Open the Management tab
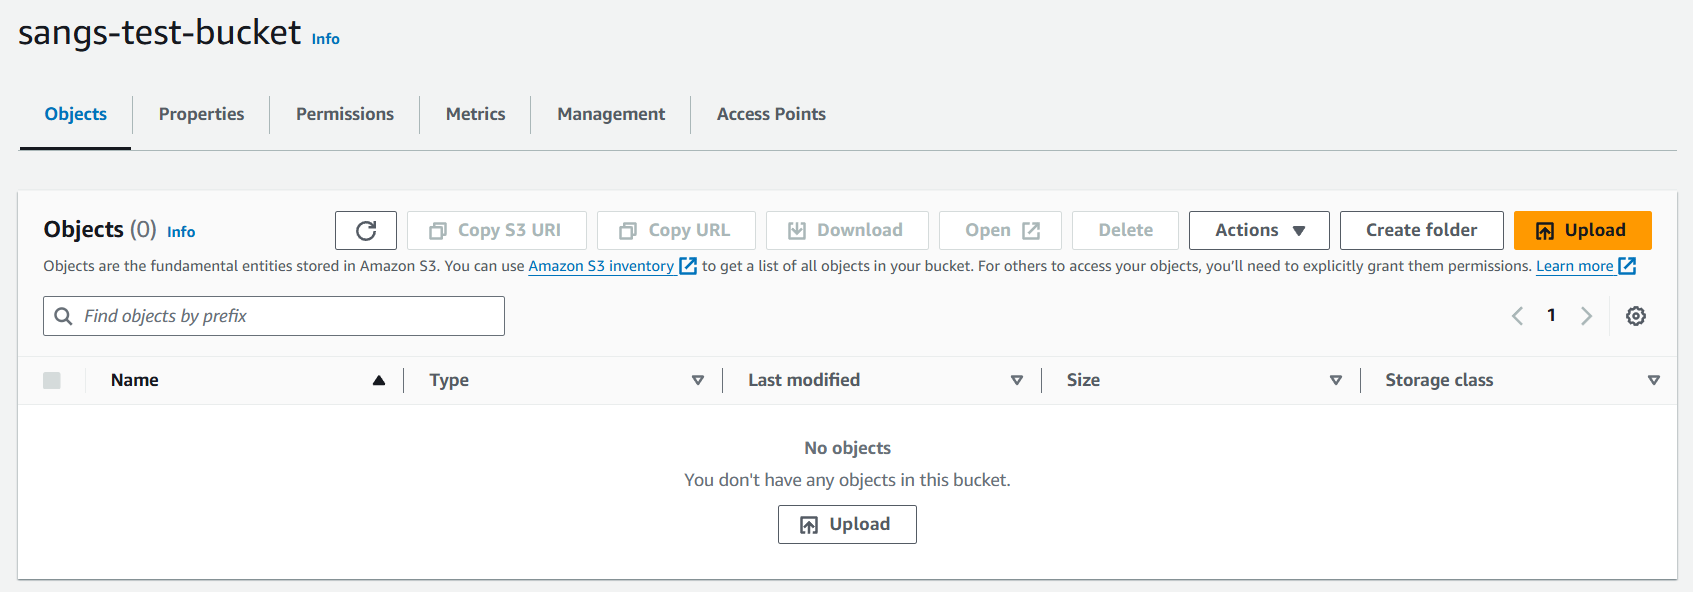 (611, 114)
